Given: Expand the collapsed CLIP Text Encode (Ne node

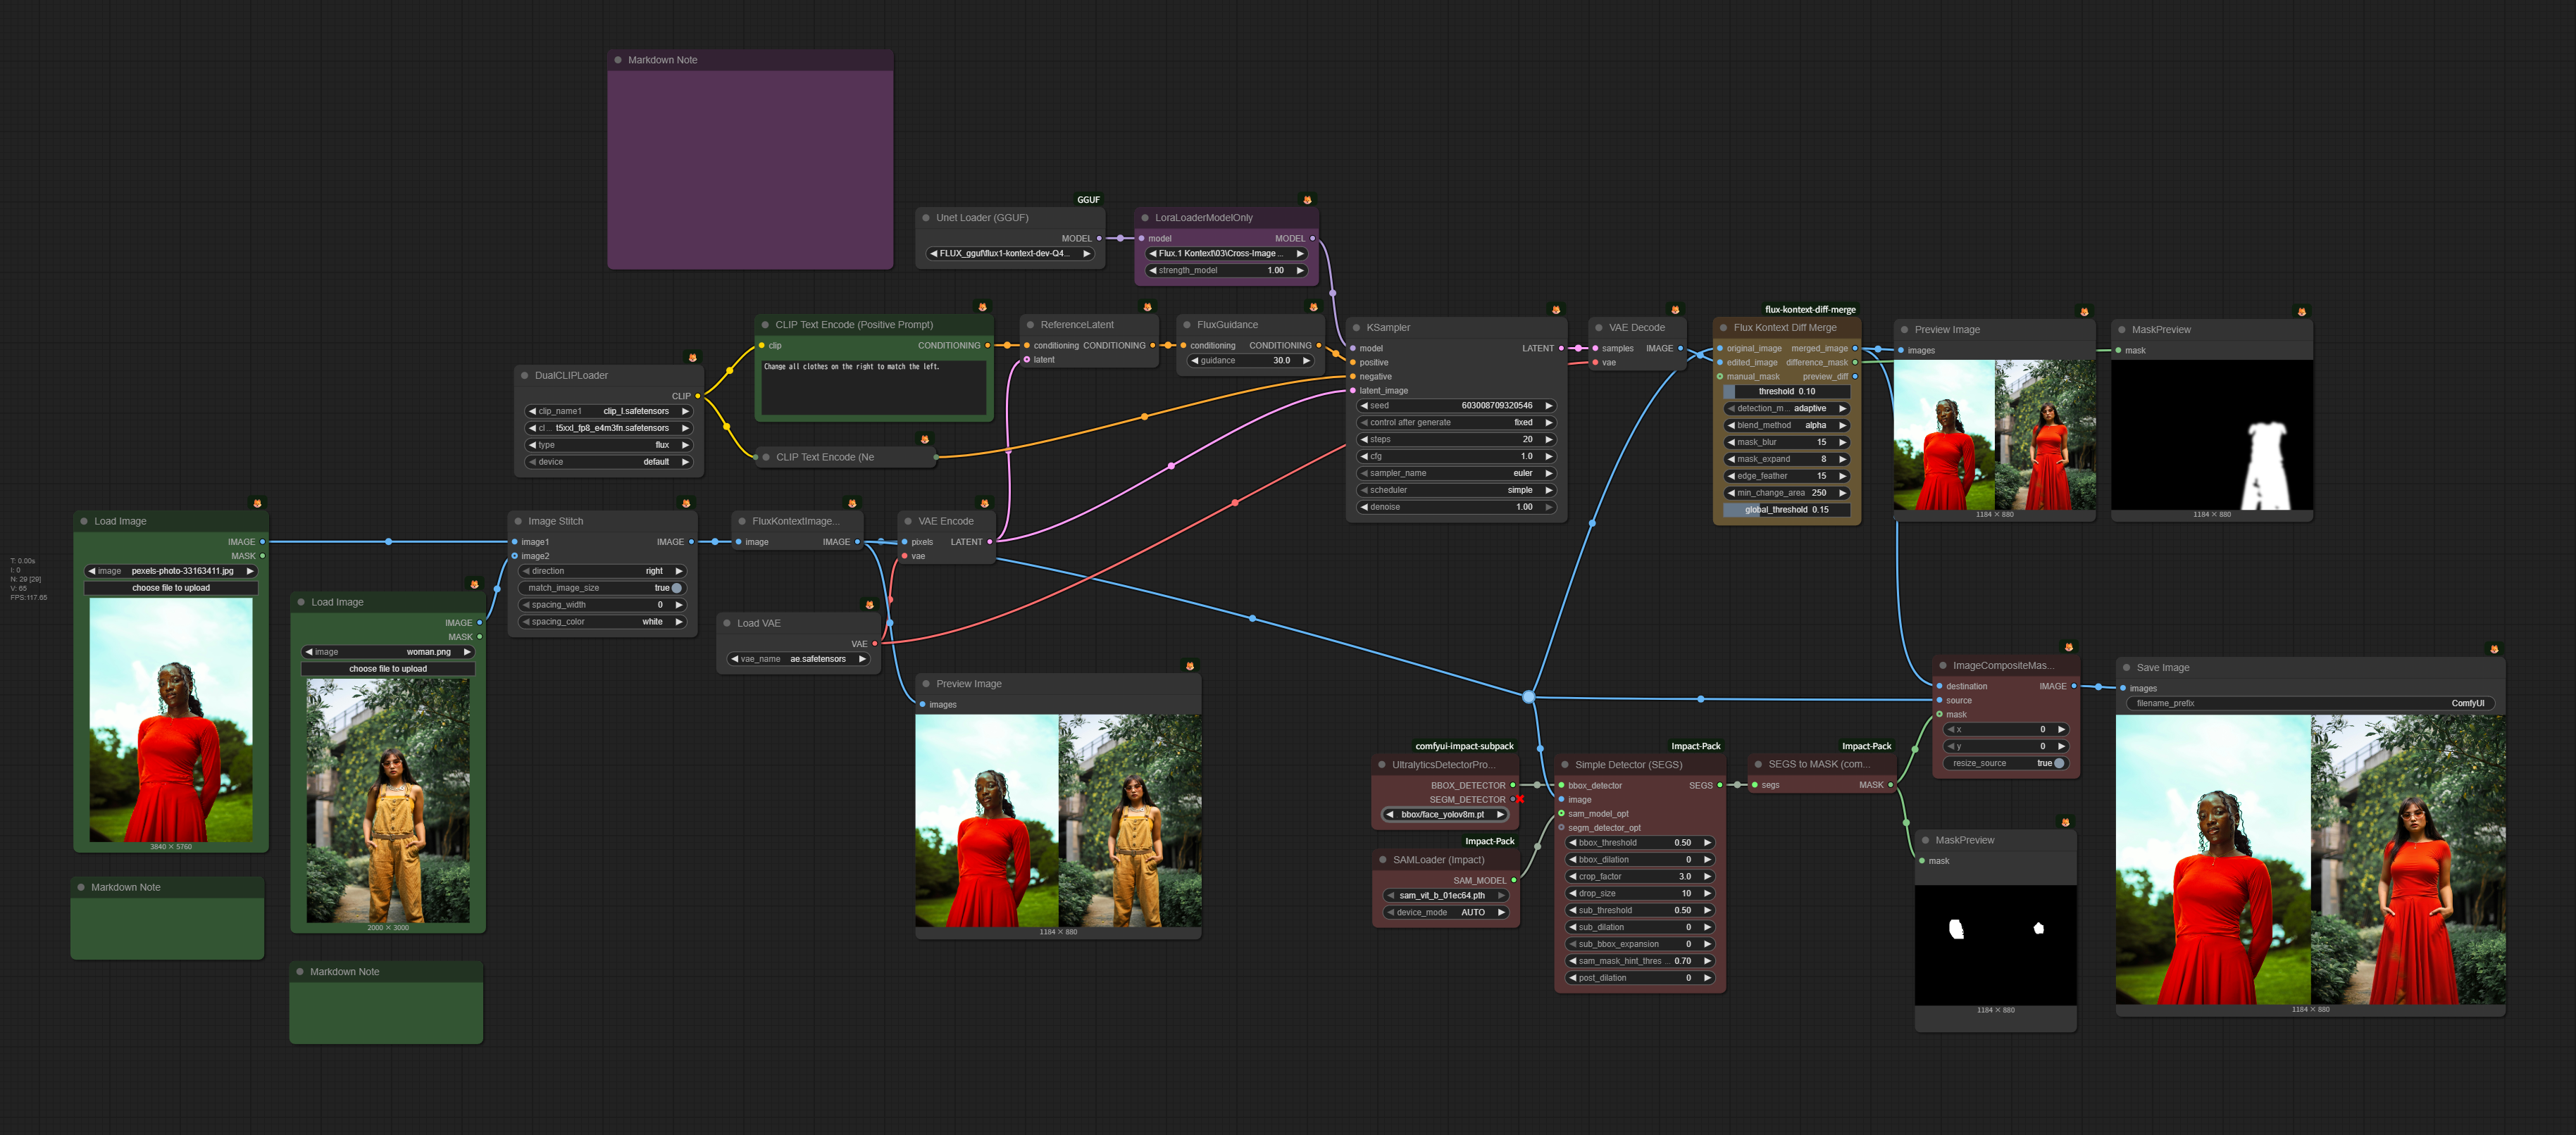Looking at the screenshot, I should (765, 458).
